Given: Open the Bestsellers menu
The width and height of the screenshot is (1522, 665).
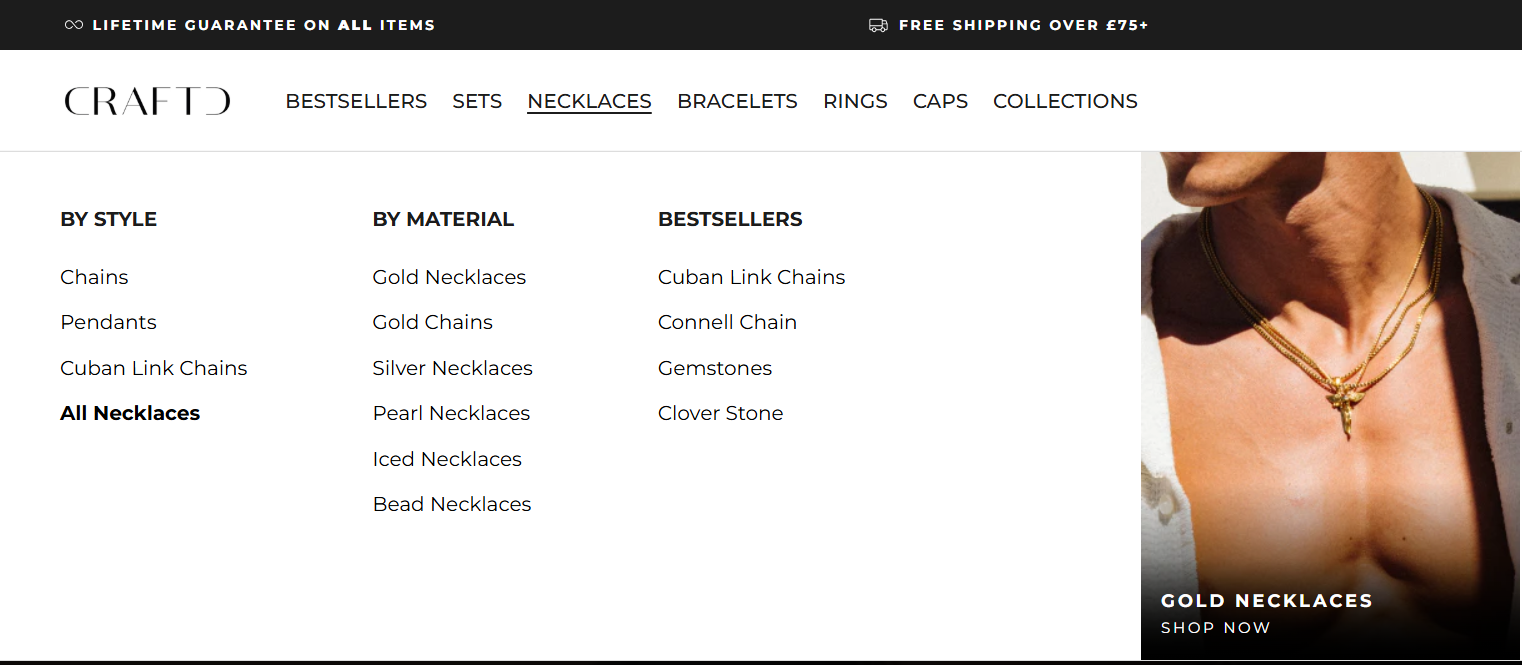Looking at the screenshot, I should pos(356,101).
